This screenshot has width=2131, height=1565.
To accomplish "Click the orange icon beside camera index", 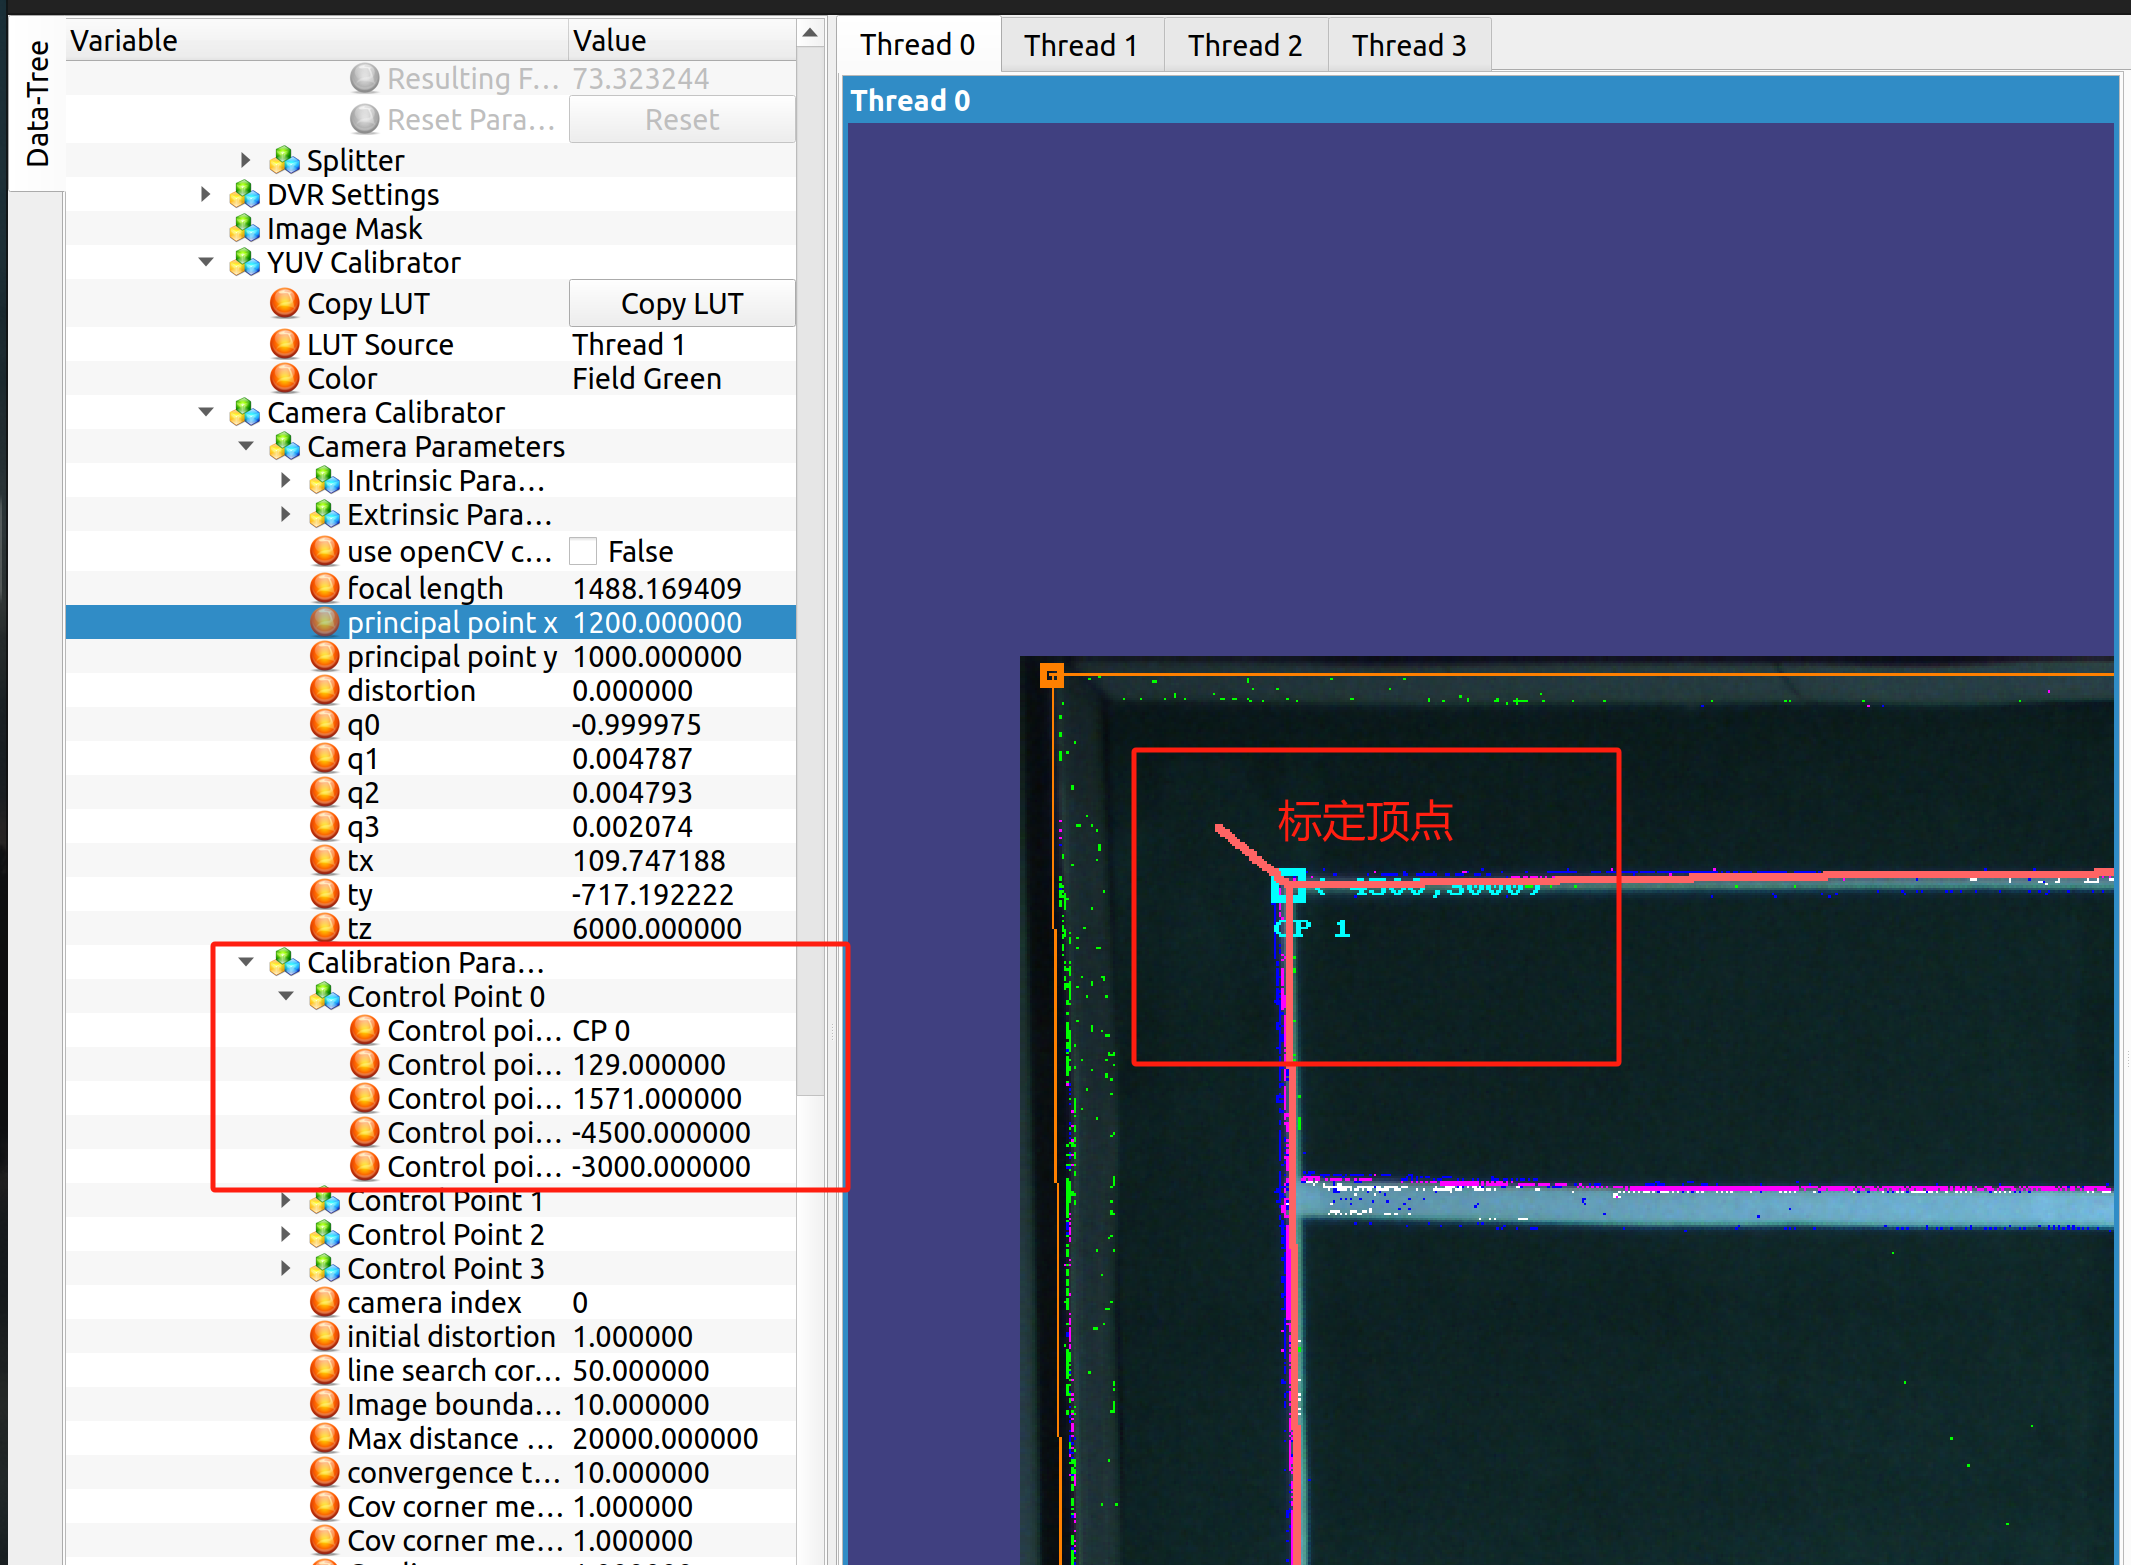I will tap(325, 1302).
